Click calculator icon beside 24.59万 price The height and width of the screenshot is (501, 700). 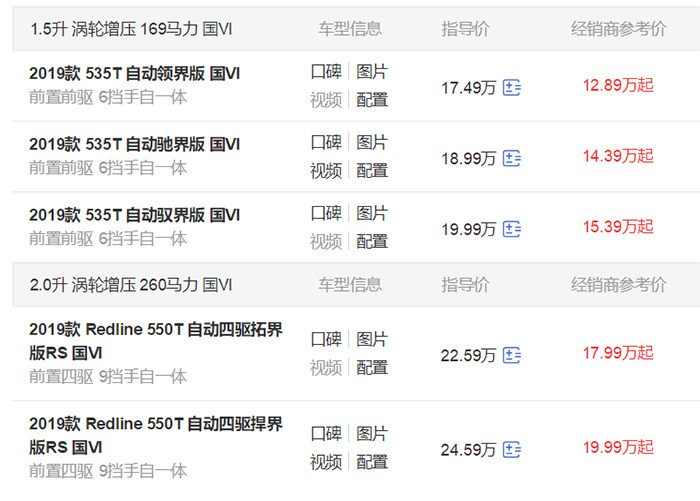click(512, 449)
